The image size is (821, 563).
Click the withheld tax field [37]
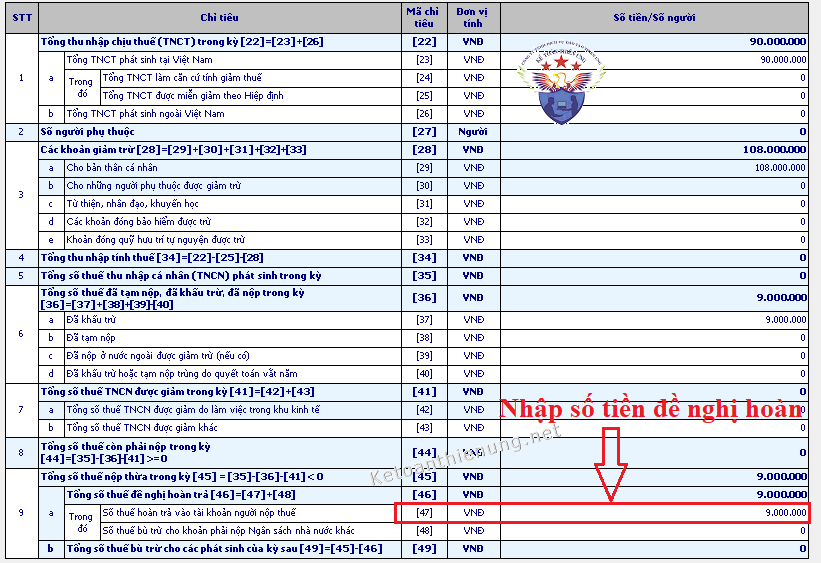click(654, 320)
